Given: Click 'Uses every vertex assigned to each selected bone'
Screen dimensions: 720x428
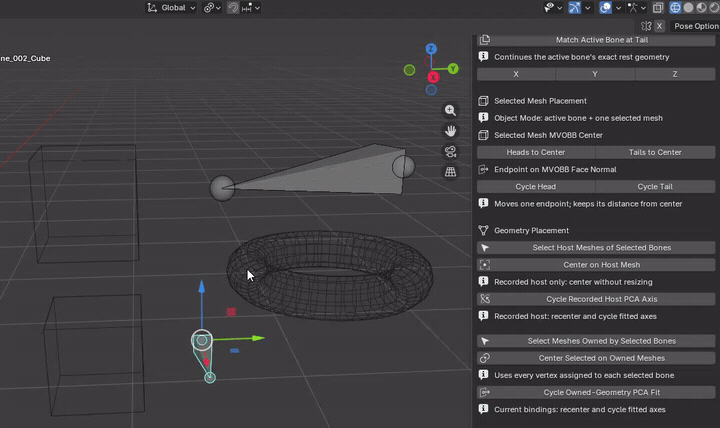Looking at the screenshot, I should 584,375.
